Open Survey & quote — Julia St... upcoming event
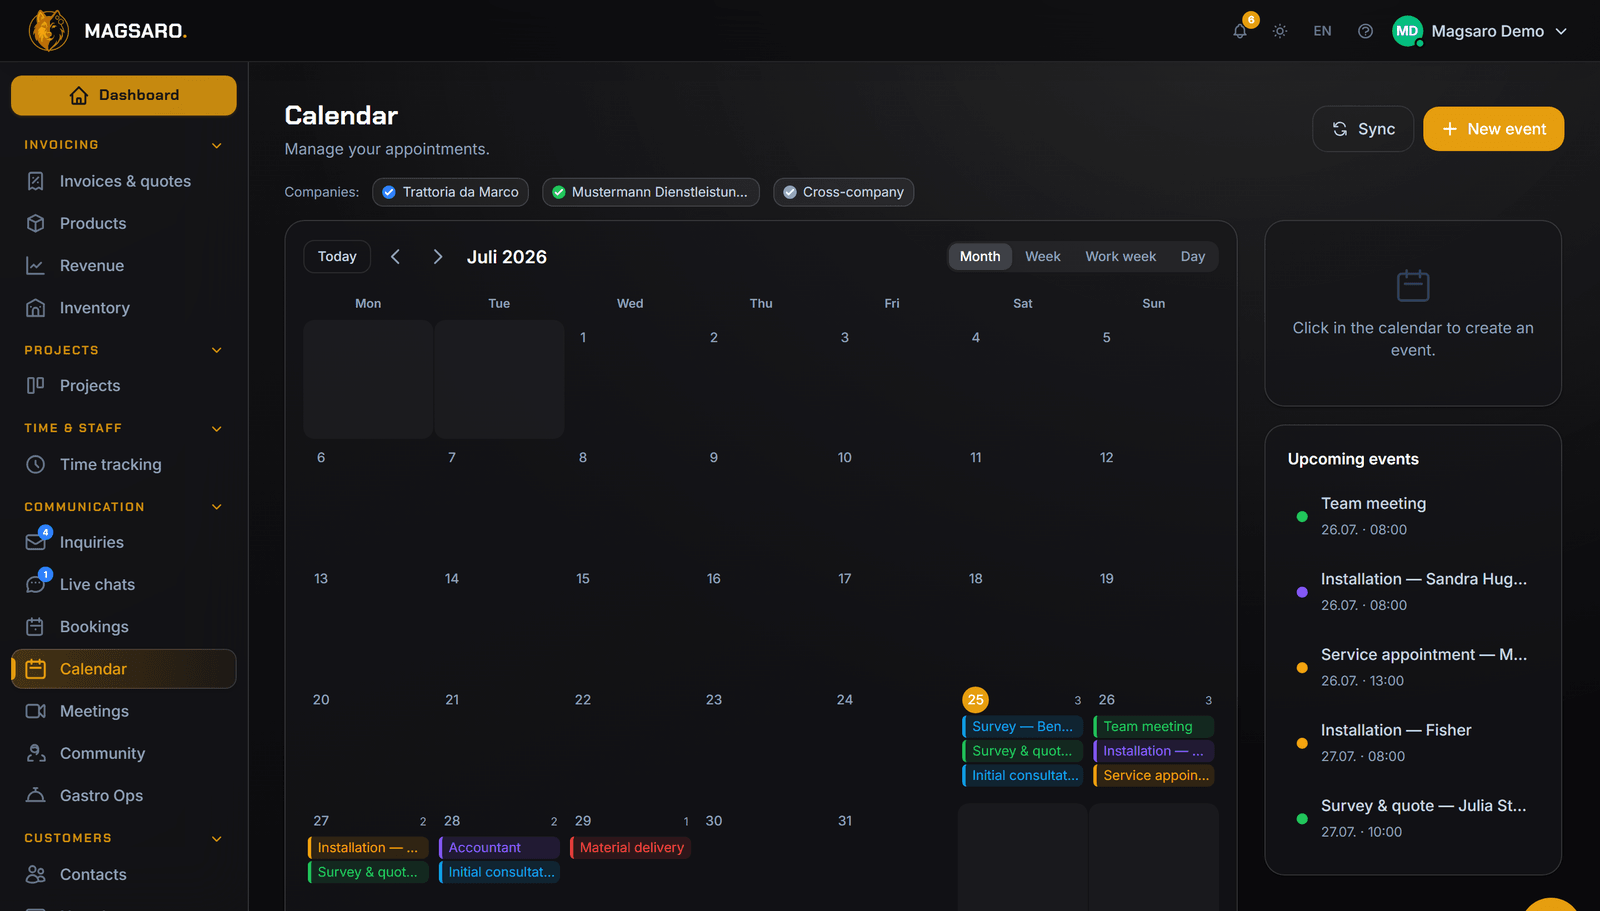Image resolution: width=1600 pixels, height=911 pixels. click(1412, 818)
